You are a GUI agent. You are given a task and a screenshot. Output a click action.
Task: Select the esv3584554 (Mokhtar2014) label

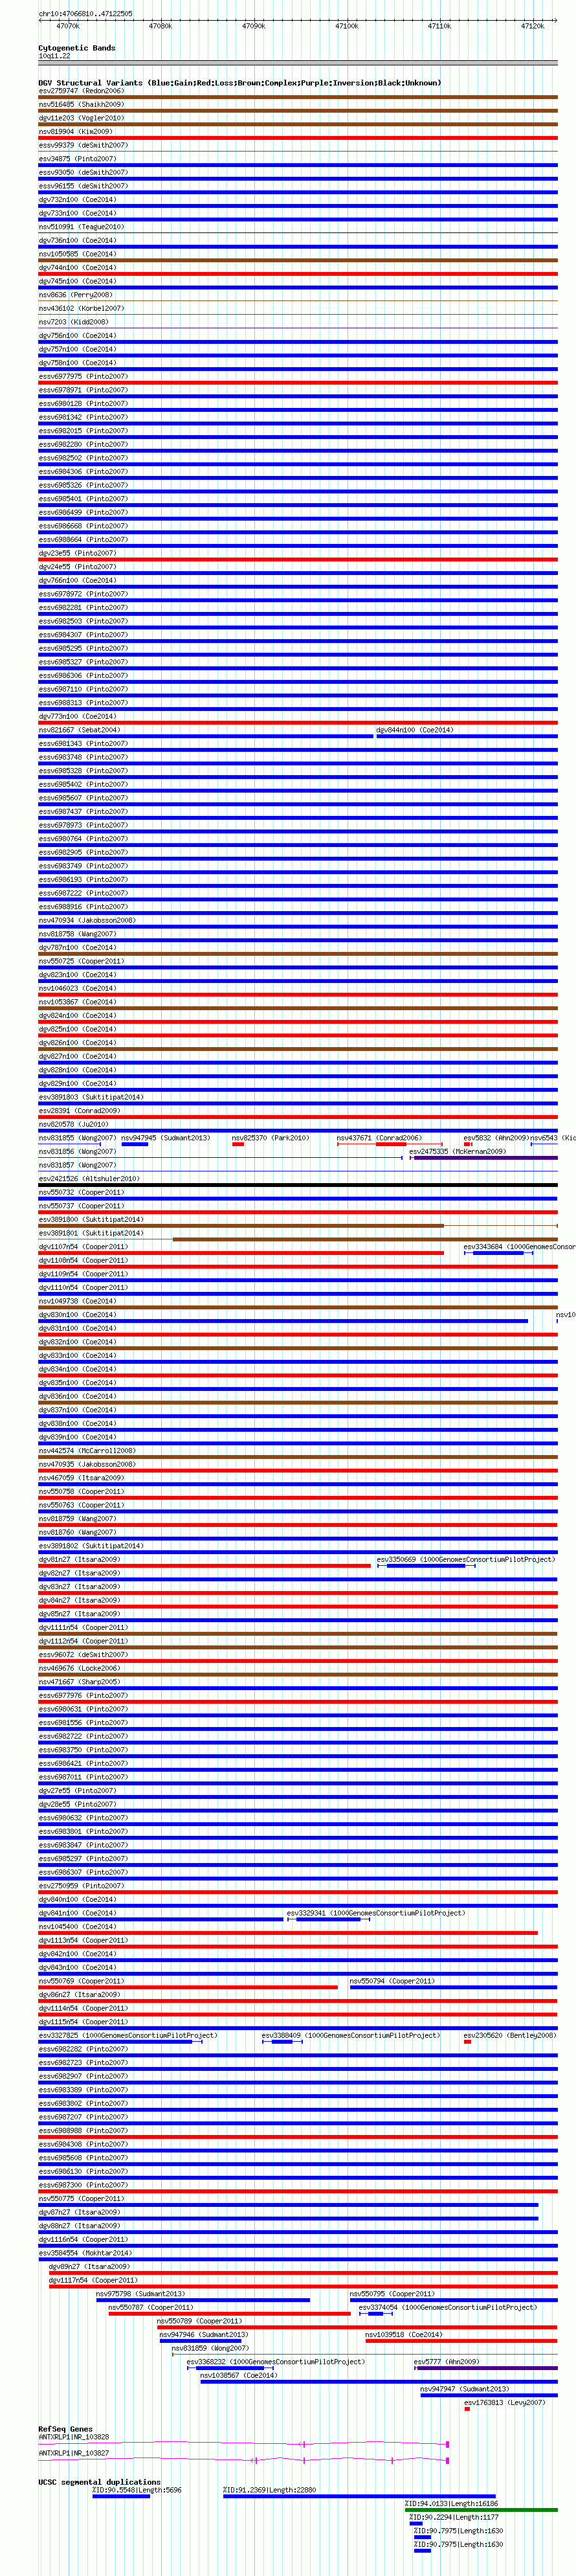point(85,2252)
